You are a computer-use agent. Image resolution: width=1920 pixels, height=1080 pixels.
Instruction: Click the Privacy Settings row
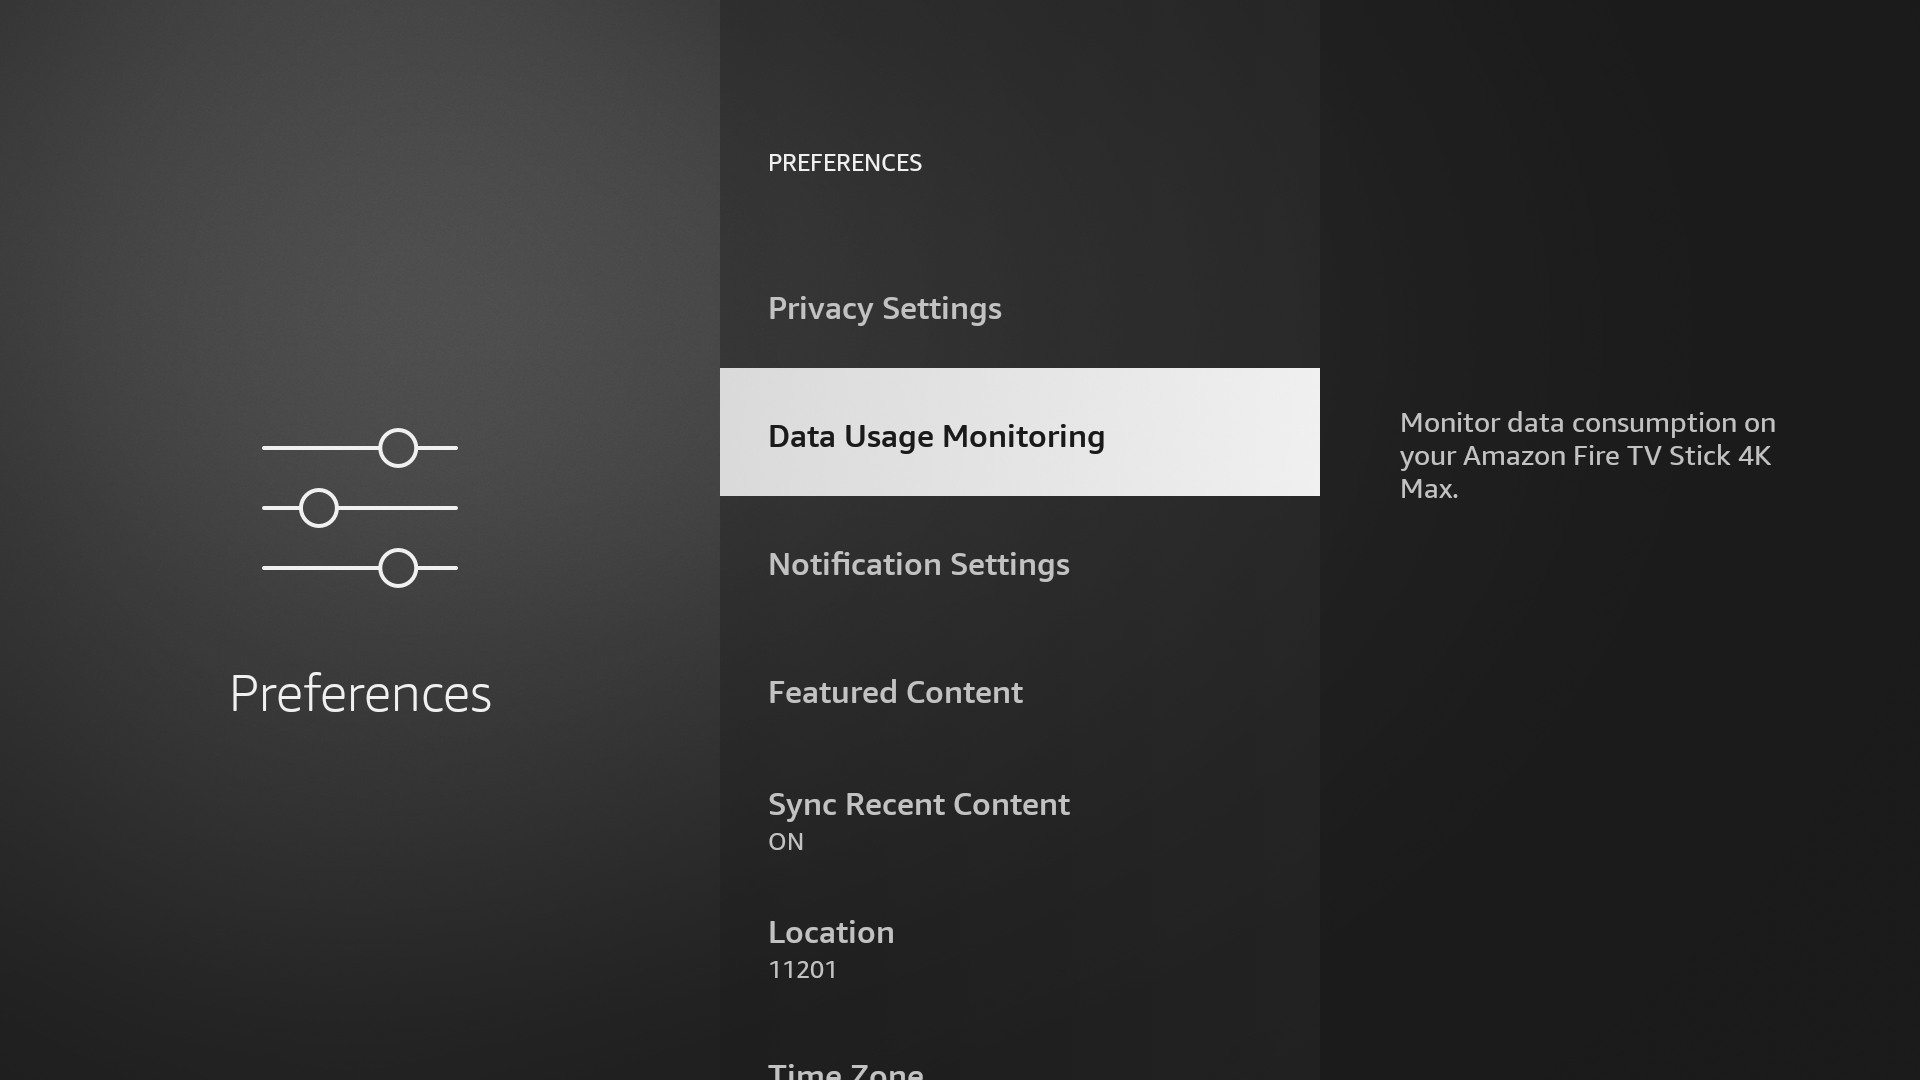coord(884,309)
